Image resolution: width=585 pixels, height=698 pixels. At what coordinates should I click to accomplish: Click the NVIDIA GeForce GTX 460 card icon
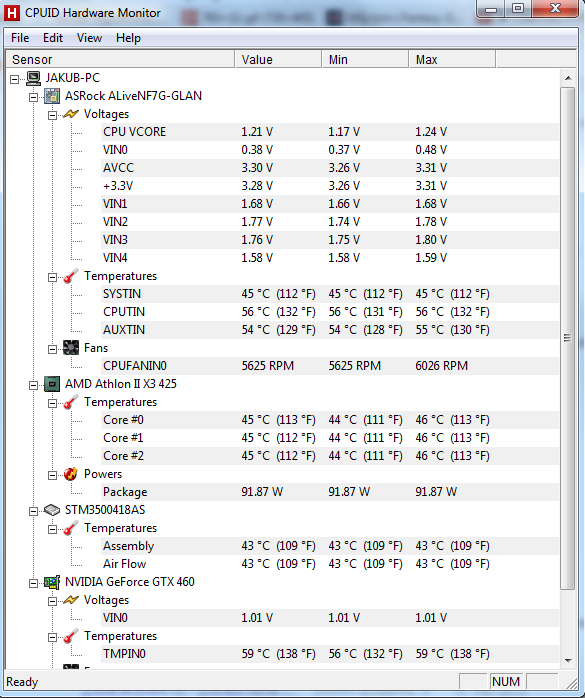click(x=52, y=582)
